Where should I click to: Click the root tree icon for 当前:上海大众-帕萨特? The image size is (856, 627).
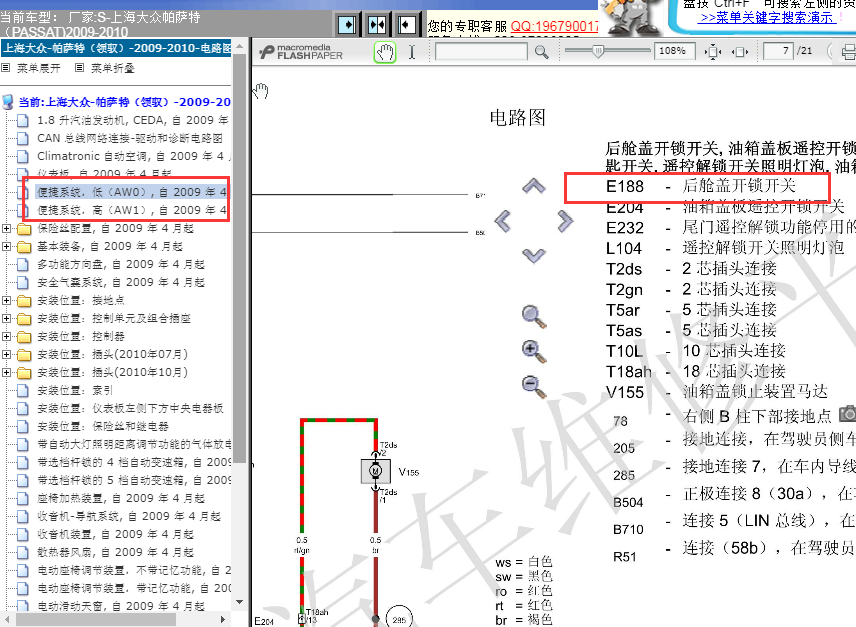pos(8,102)
